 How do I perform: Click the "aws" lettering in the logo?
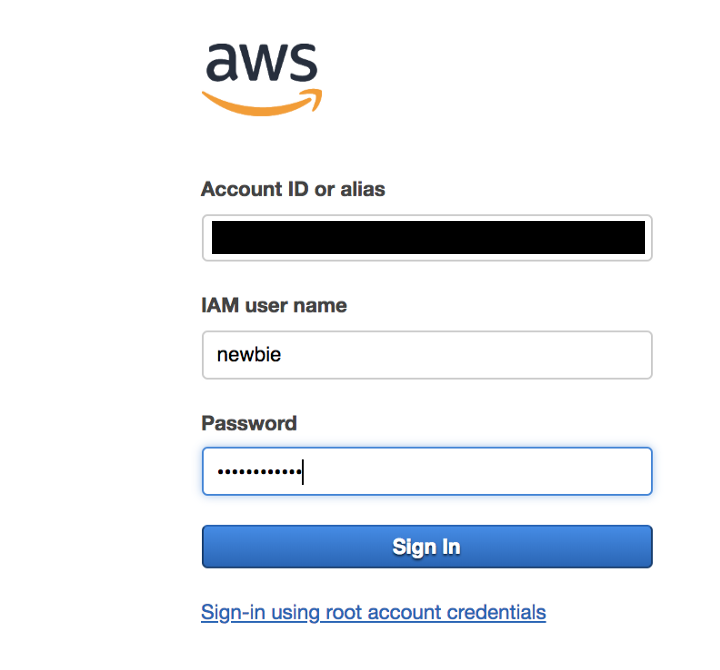(x=262, y=63)
